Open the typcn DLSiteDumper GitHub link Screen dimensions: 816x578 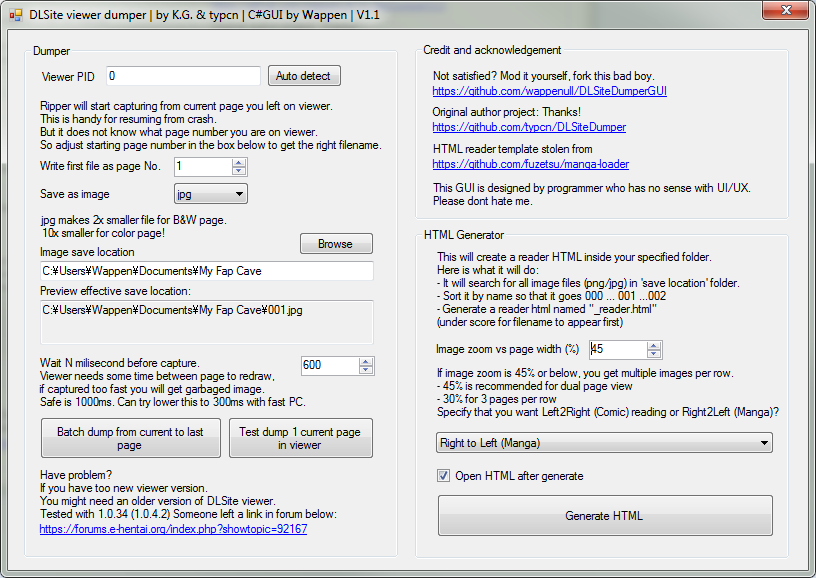(x=529, y=127)
